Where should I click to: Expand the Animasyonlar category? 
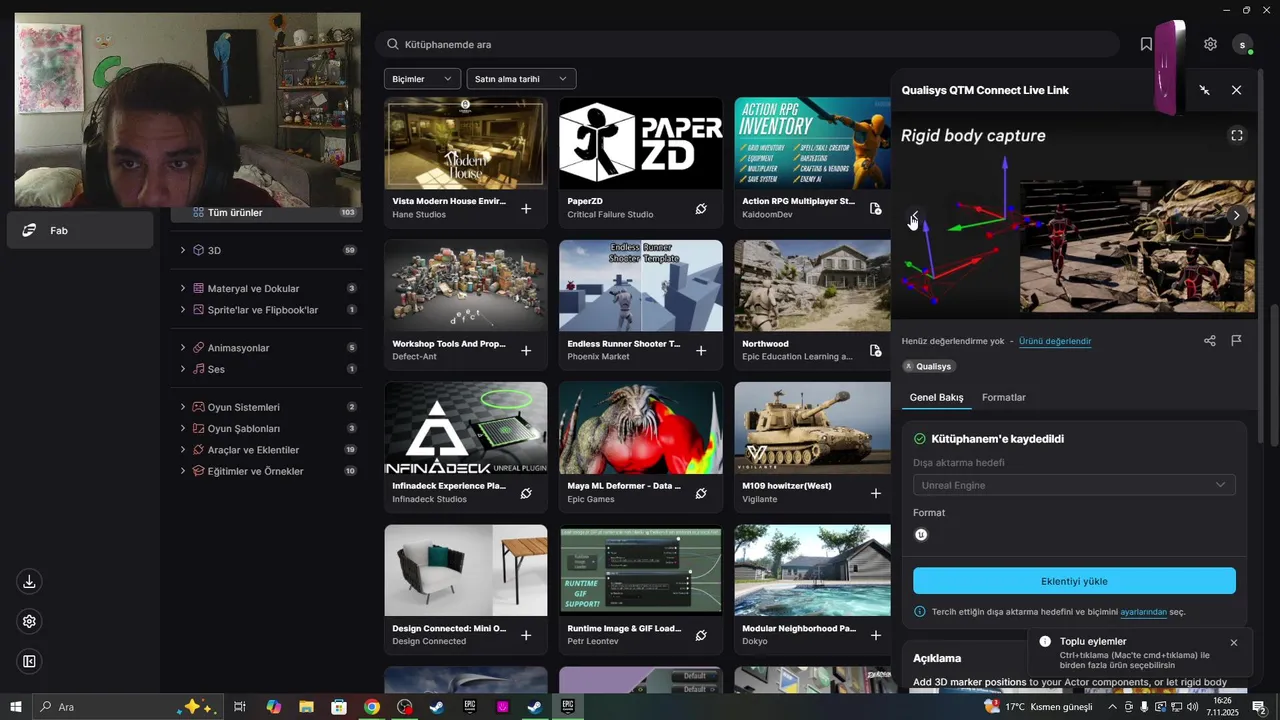[x=183, y=348]
